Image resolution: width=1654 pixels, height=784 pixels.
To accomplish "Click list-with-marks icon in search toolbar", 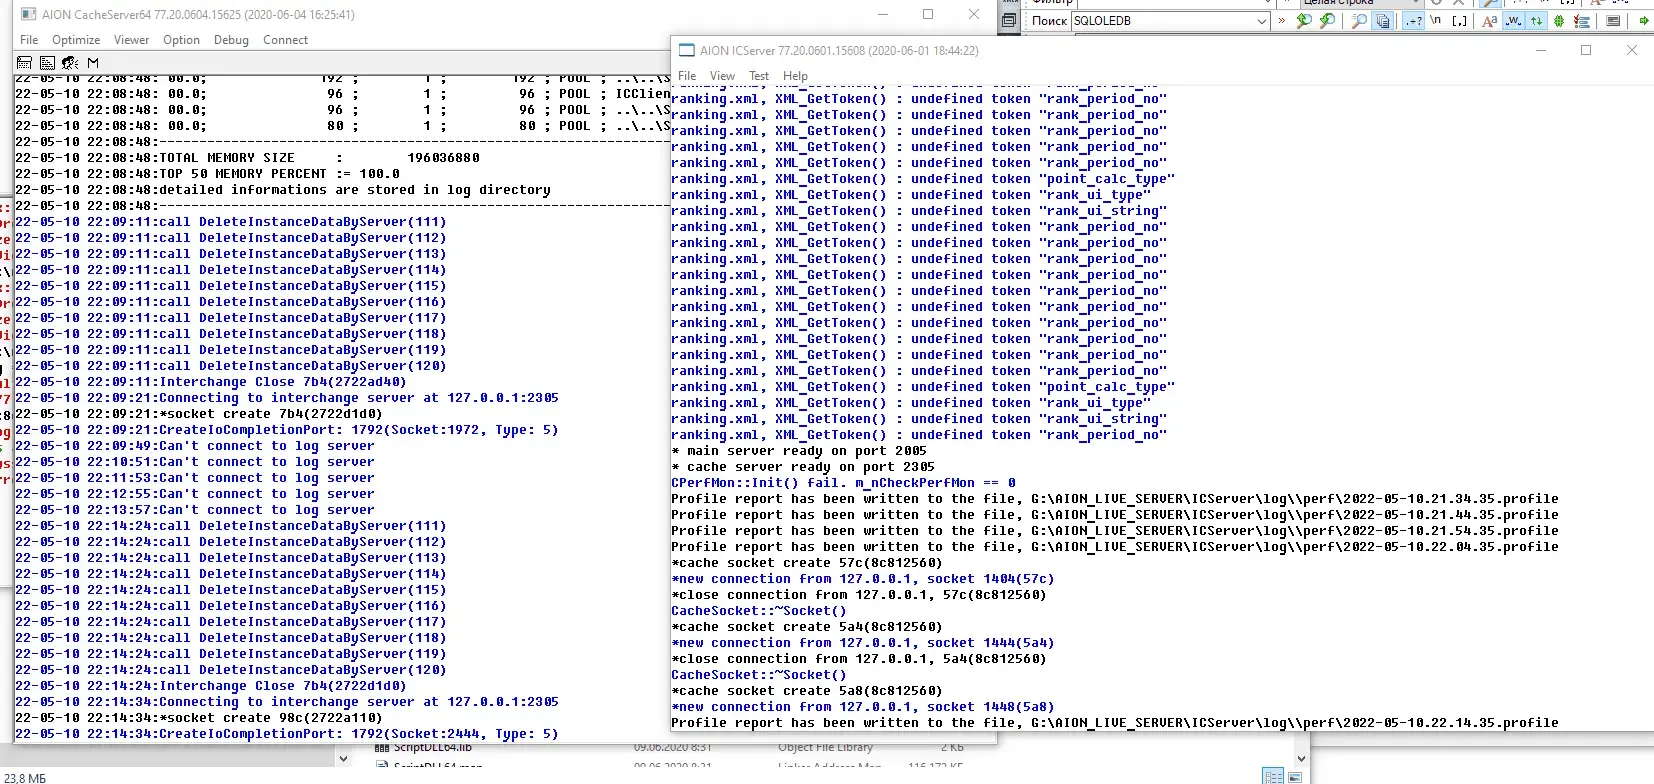I will point(1582,20).
